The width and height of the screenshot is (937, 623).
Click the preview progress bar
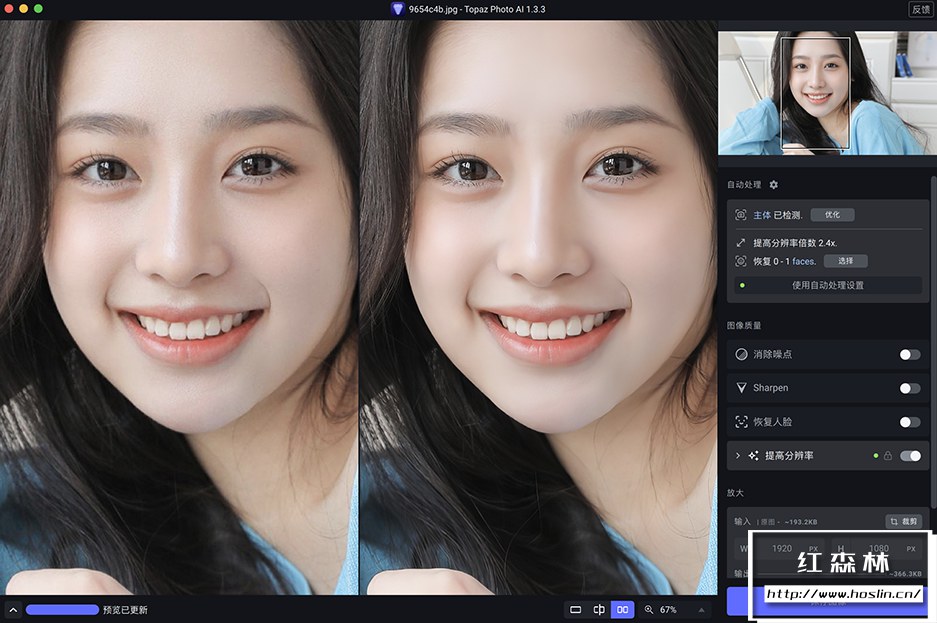pyautogui.click(x=62, y=610)
